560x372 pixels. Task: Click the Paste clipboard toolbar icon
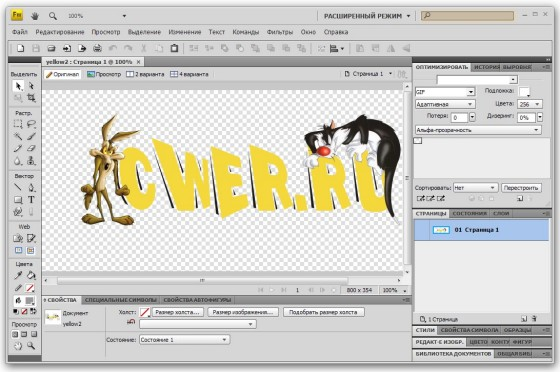coord(174,48)
